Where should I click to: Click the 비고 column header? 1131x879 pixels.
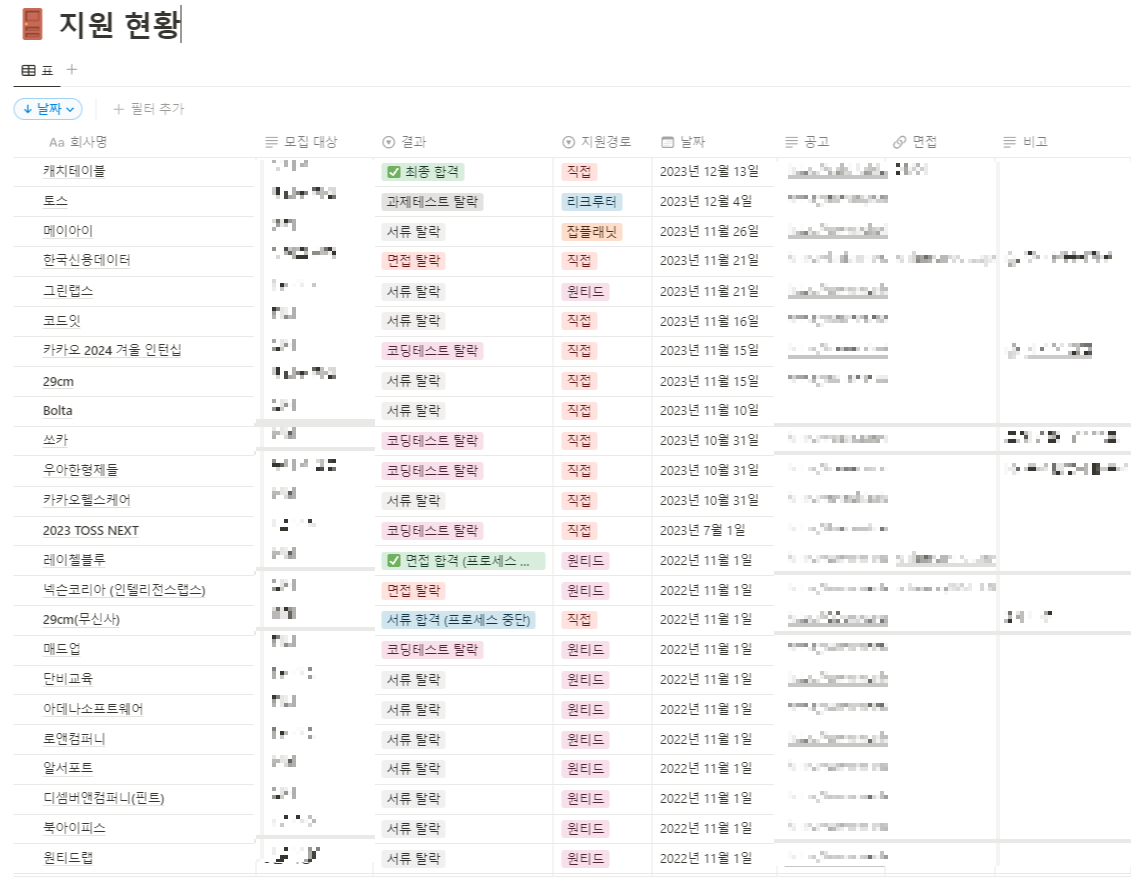pyautogui.click(x=1025, y=142)
